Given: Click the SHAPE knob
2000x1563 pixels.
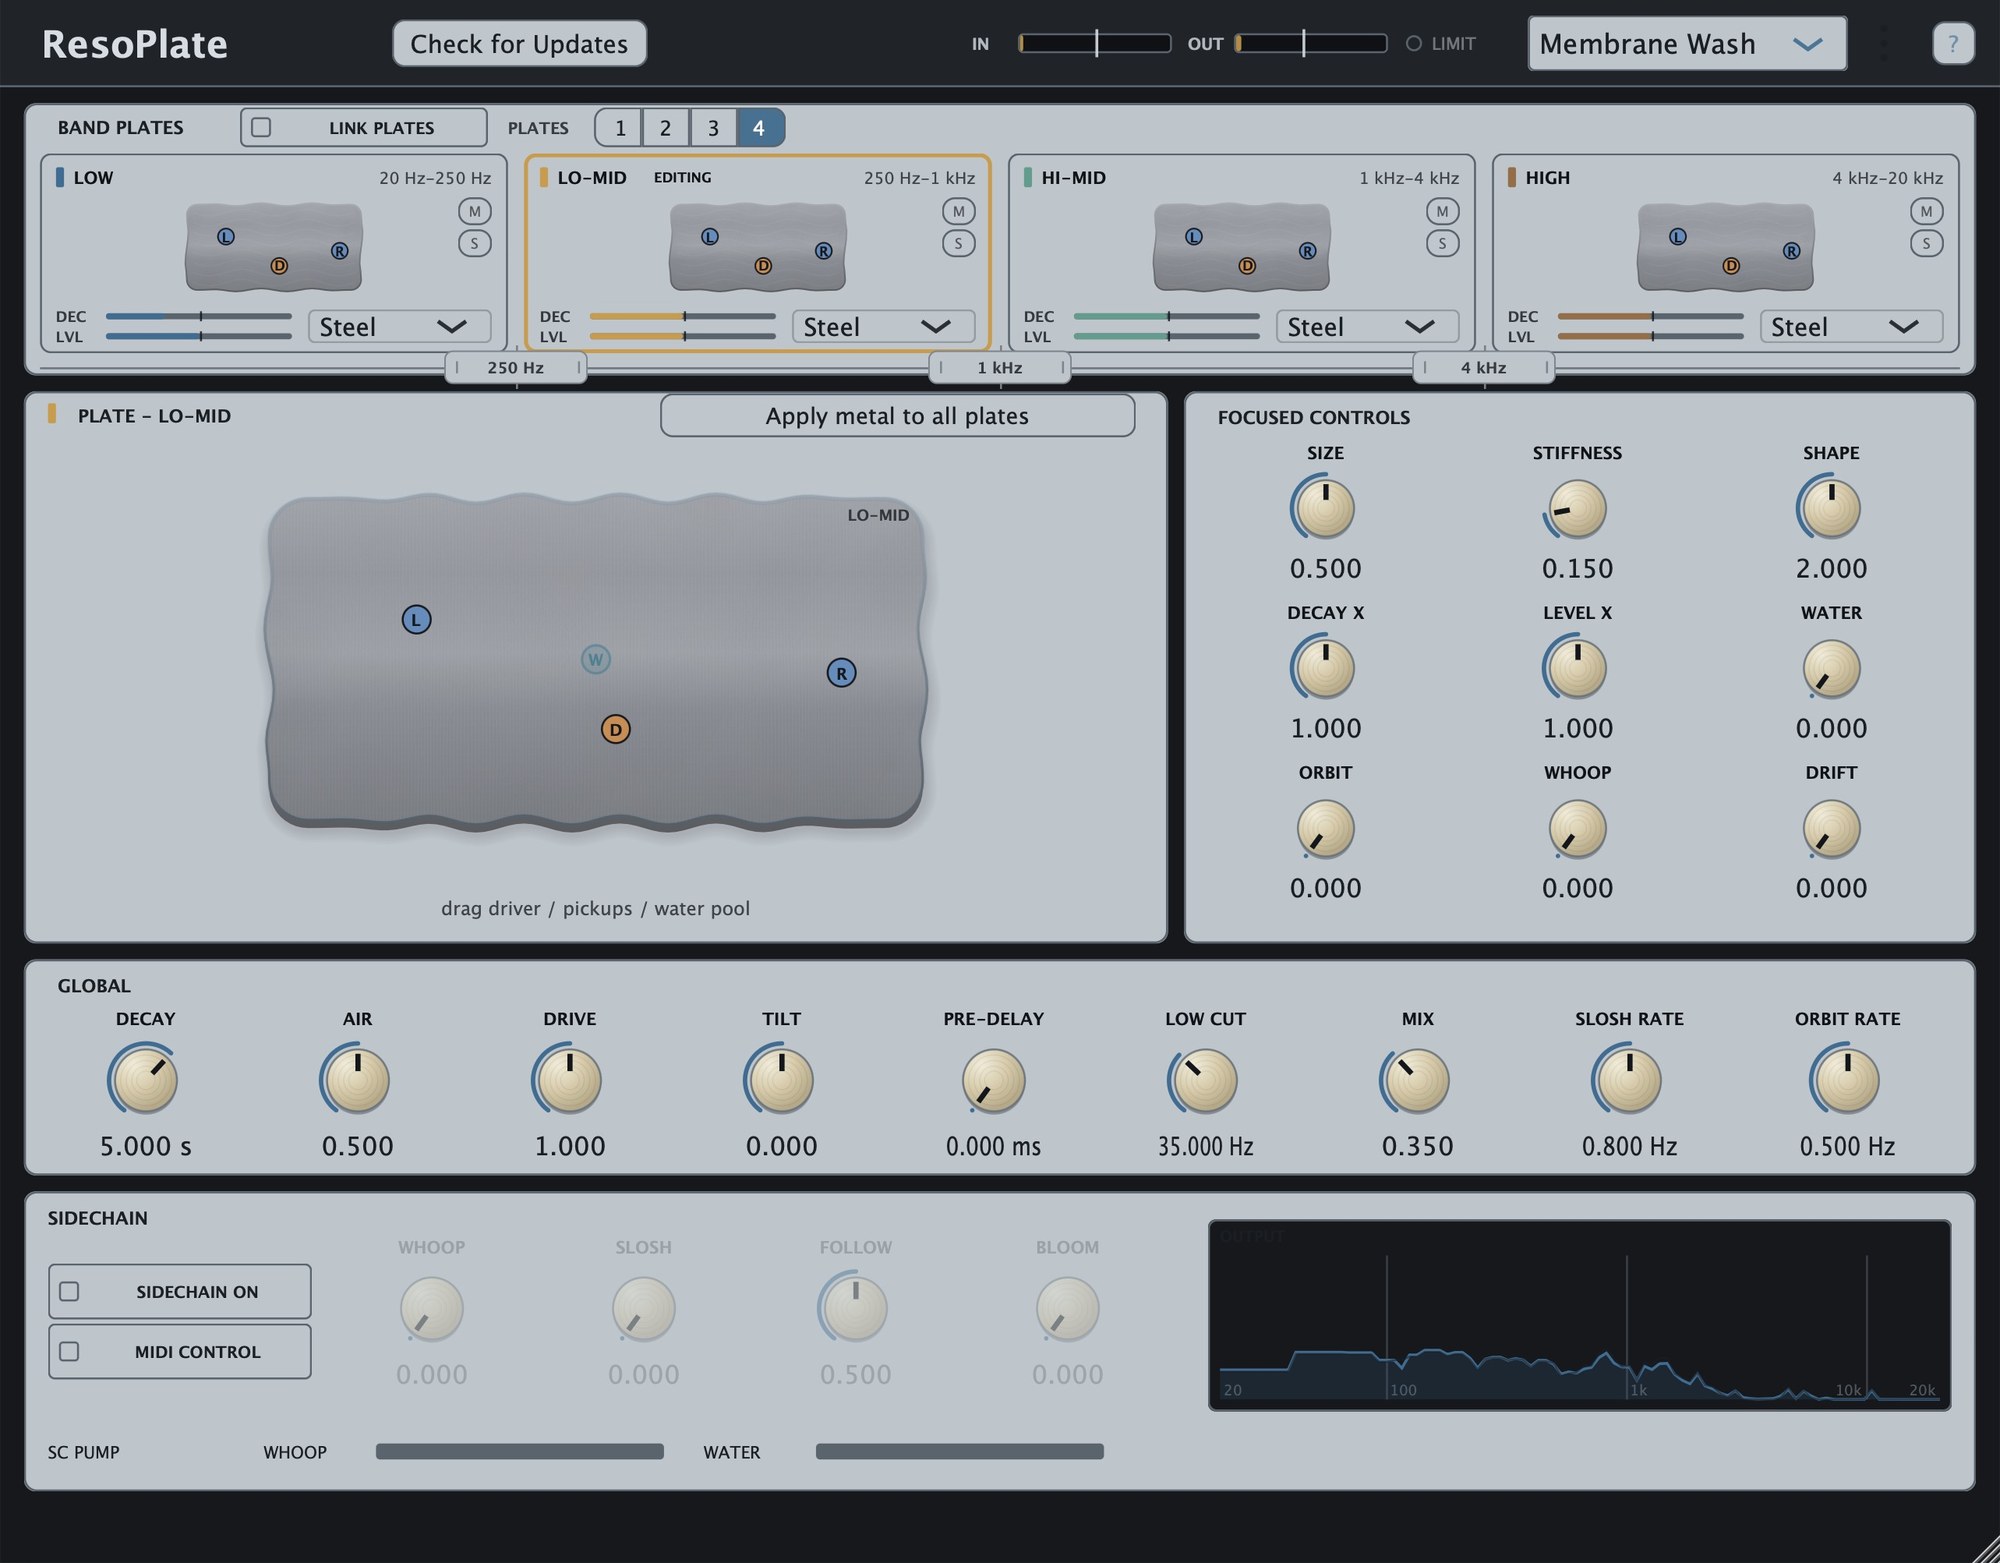Looking at the screenshot, I should [1830, 508].
